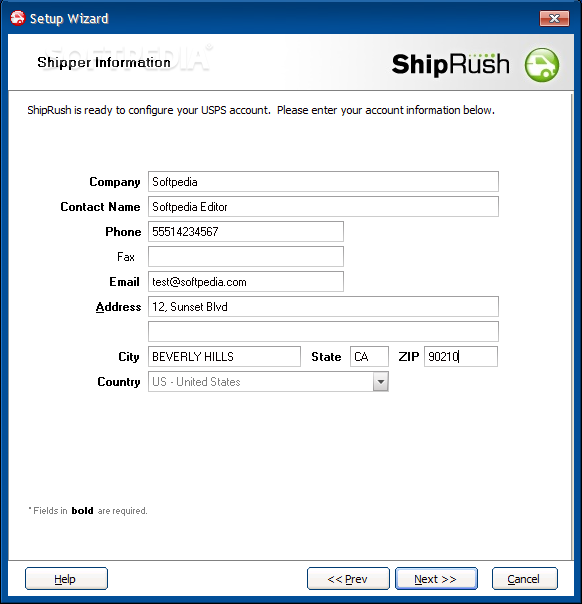The height and width of the screenshot is (604, 582).
Task: Click the City label
Action: click(x=129, y=357)
